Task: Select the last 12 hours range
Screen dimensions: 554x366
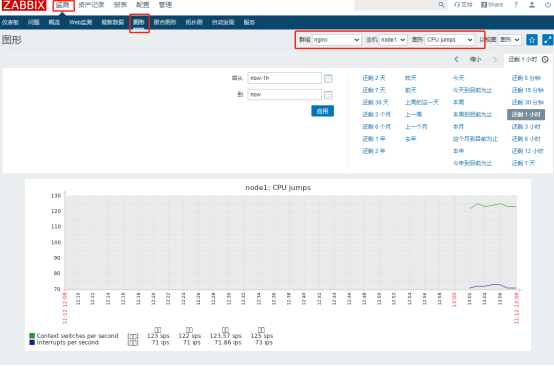Action: pyautogui.click(x=528, y=151)
